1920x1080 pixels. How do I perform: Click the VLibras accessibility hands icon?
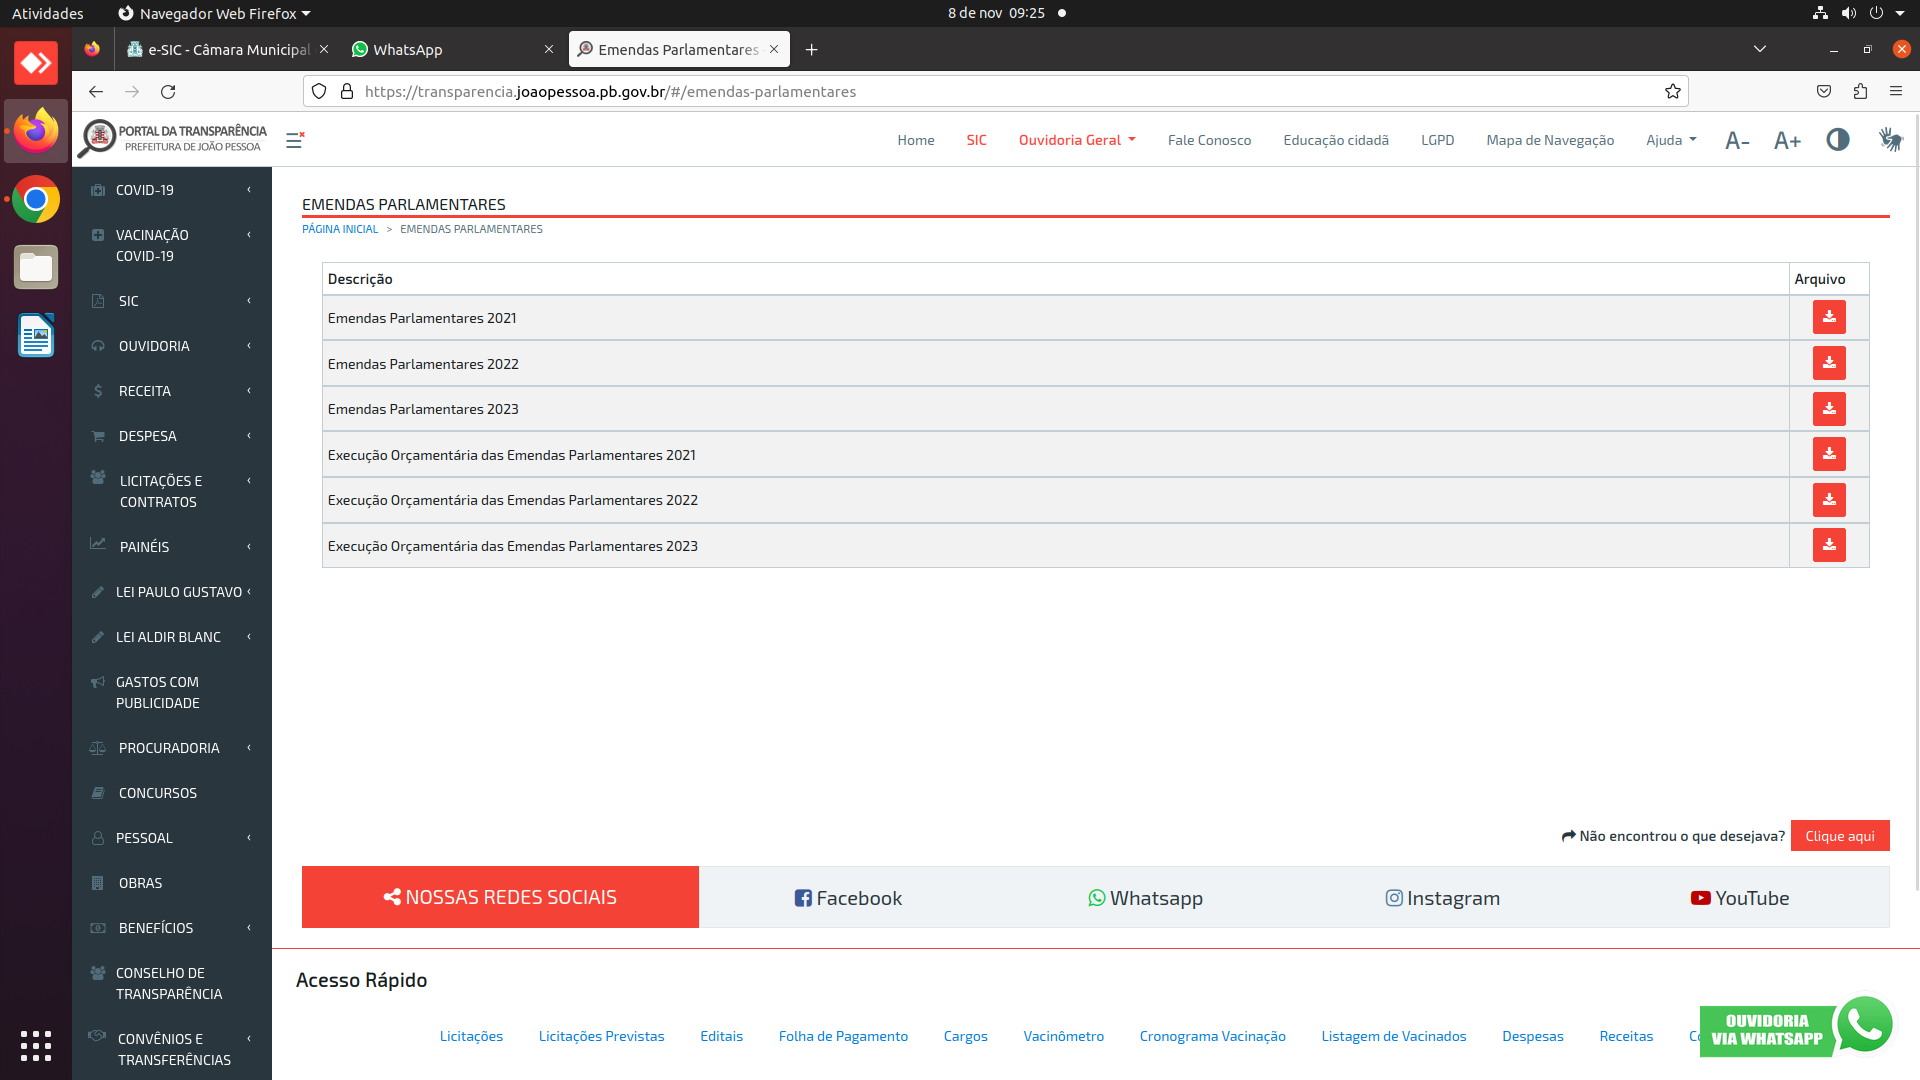1889,140
